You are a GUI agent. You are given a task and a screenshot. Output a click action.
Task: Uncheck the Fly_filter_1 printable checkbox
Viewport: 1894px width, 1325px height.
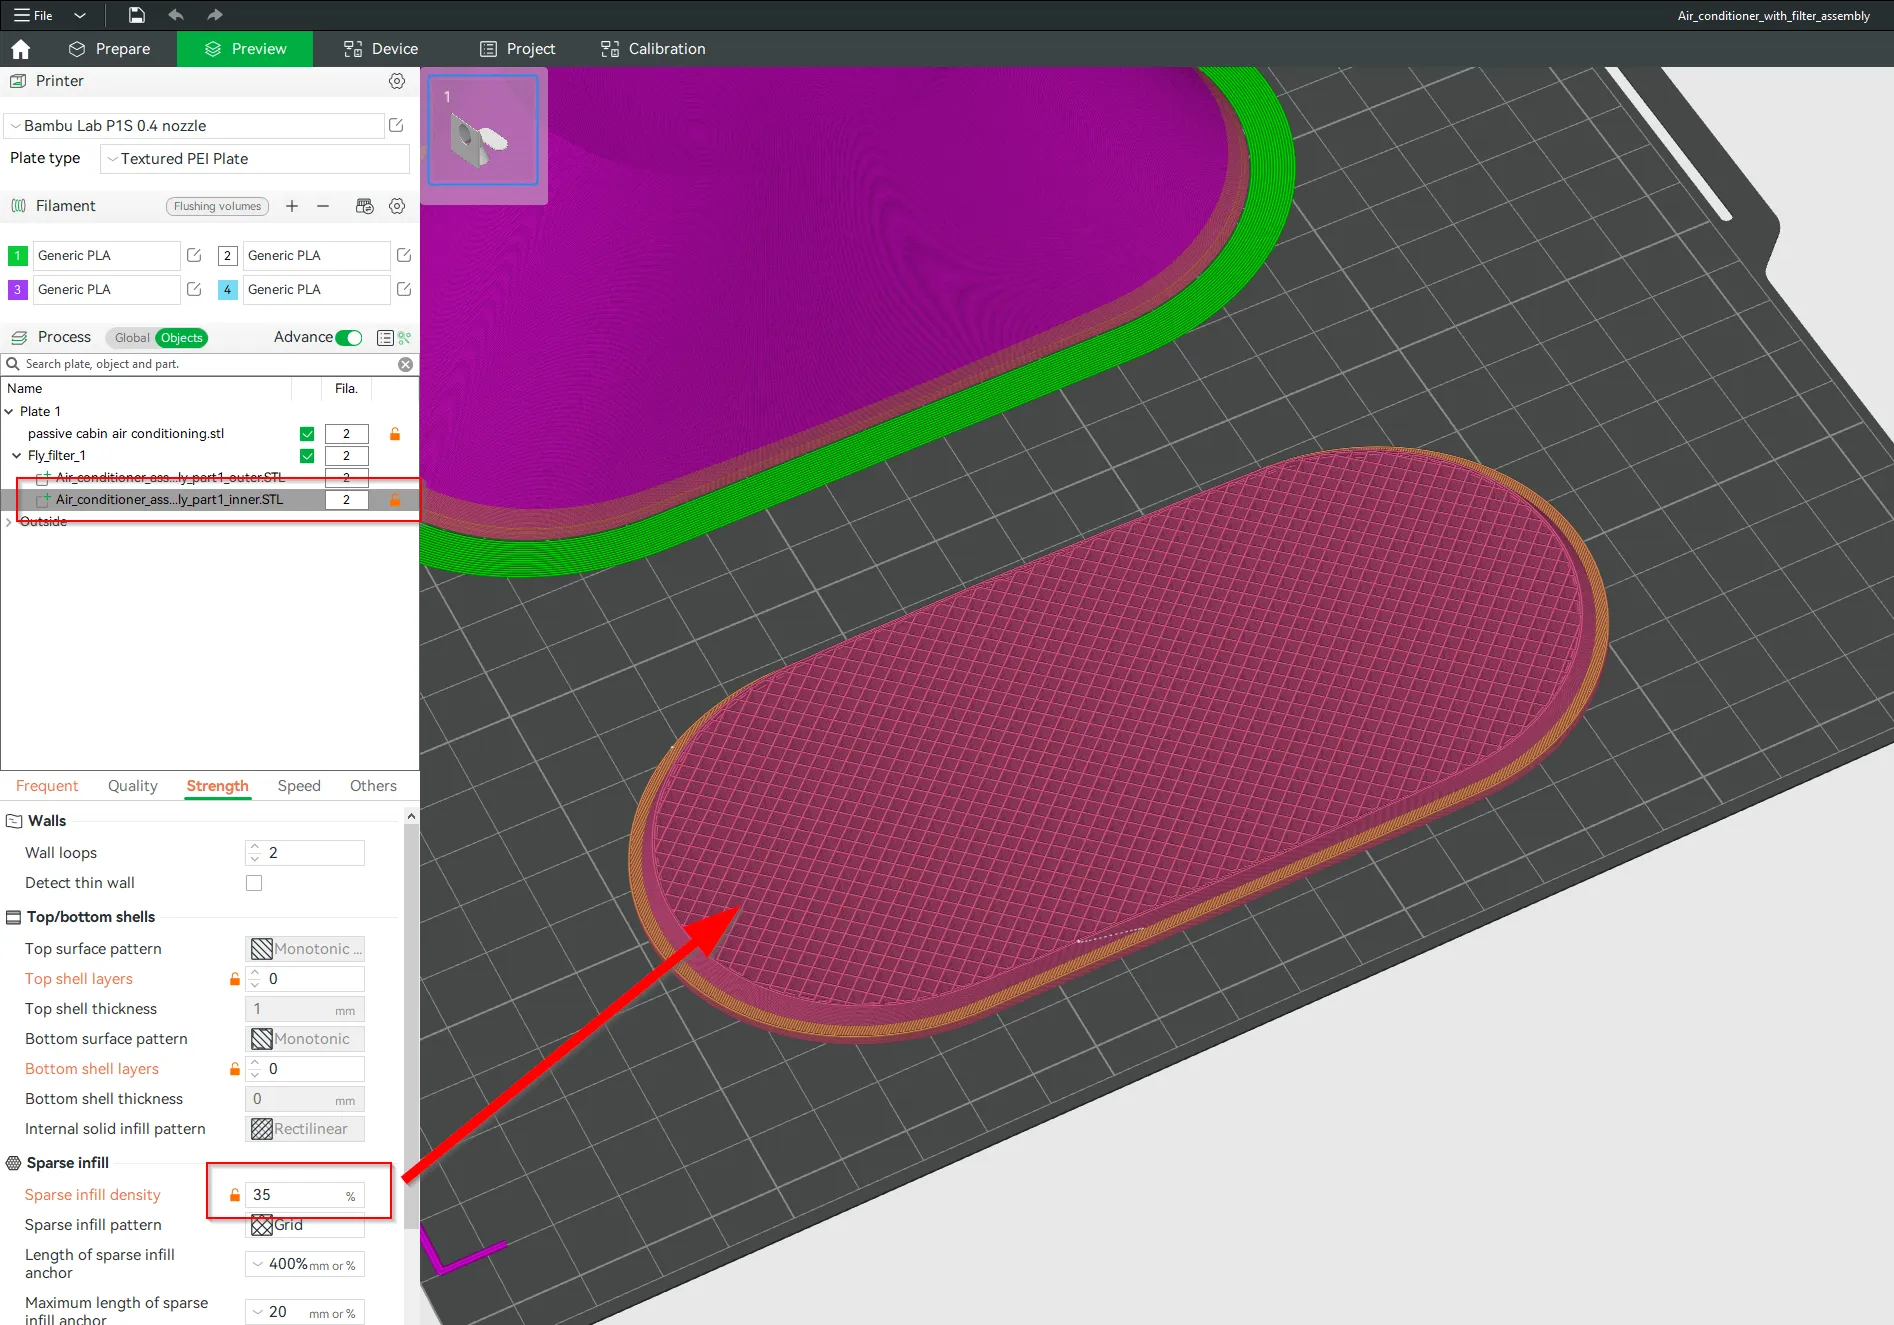click(x=307, y=456)
